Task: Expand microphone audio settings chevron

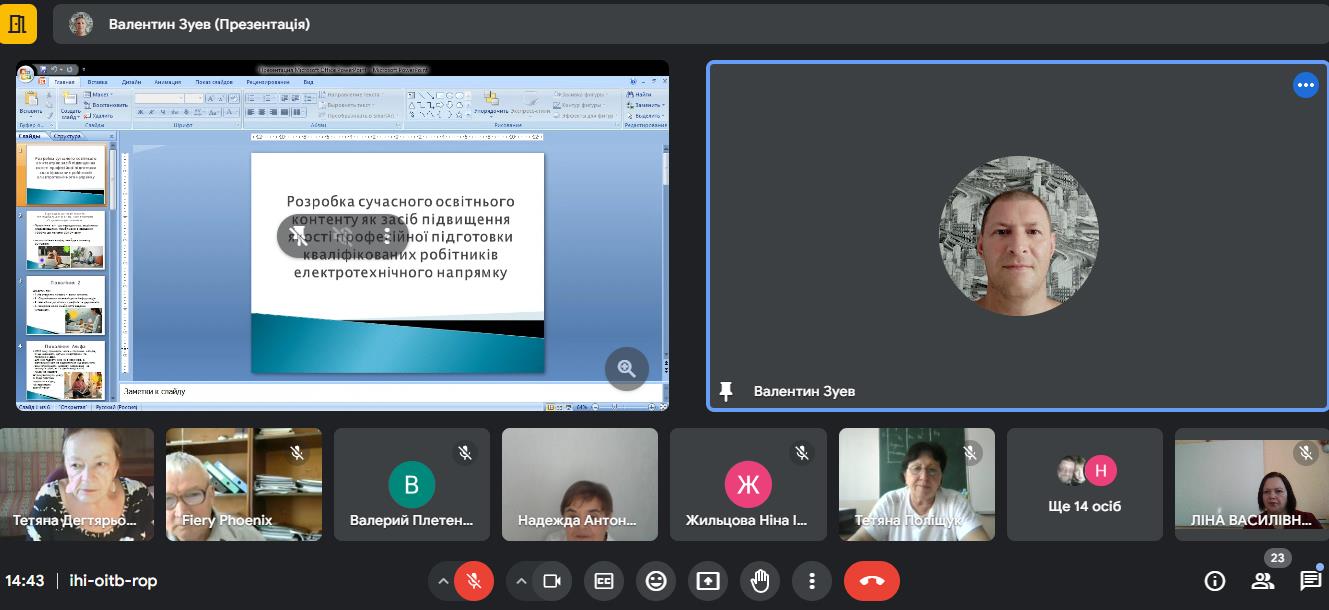Action: pyautogui.click(x=443, y=581)
